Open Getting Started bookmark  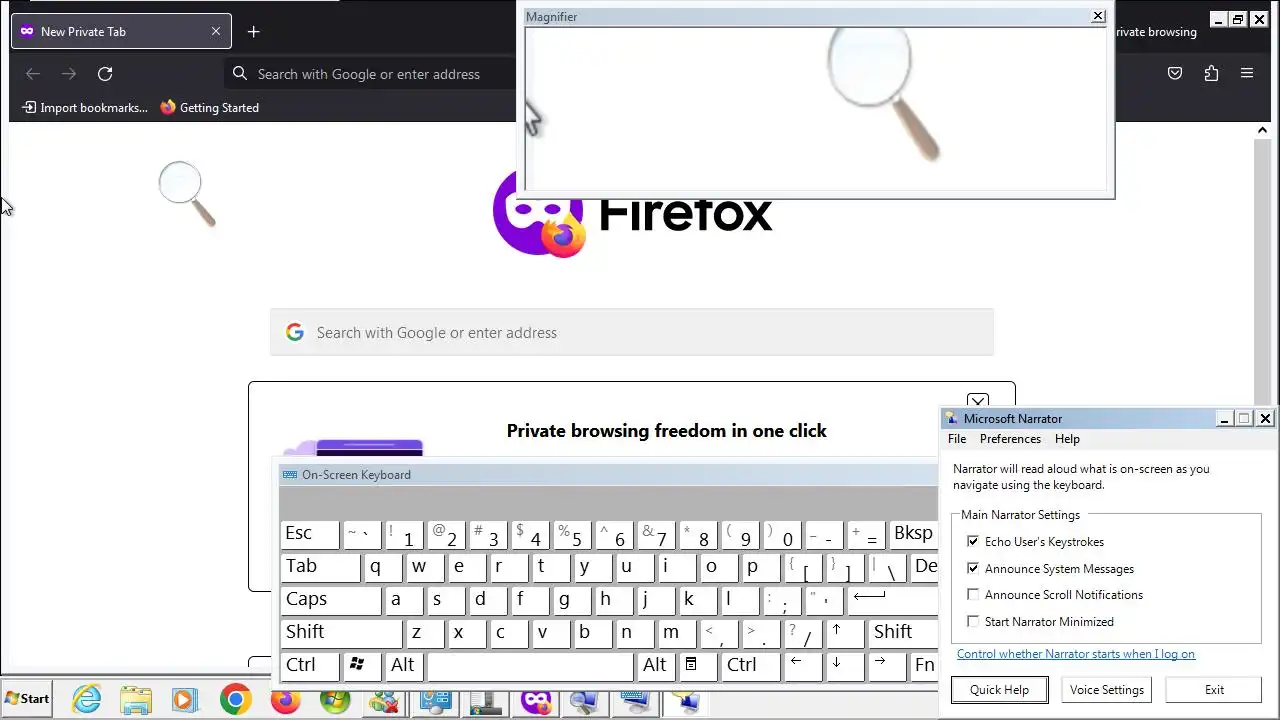[210, 108]
